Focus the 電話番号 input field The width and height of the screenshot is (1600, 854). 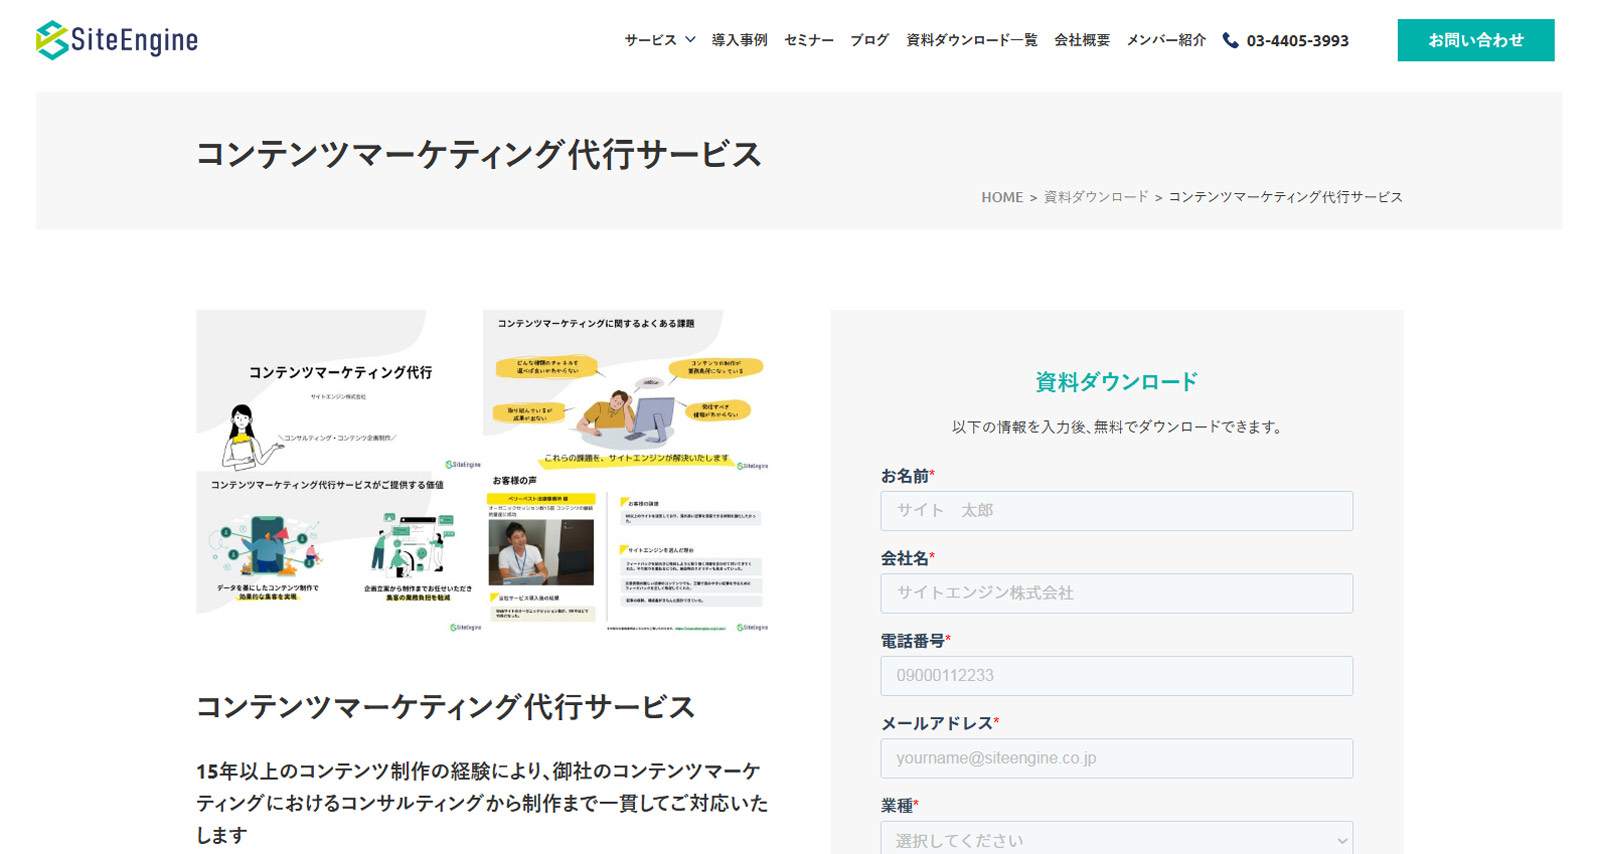1116,676
